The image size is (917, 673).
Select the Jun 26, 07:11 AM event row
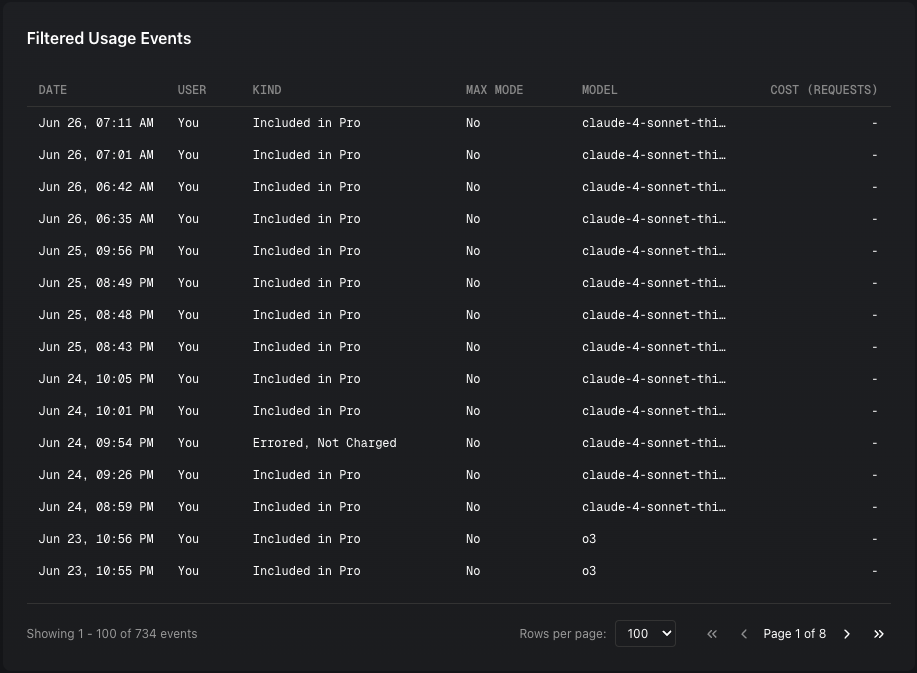pyautogui.click(x=96, y=123)
